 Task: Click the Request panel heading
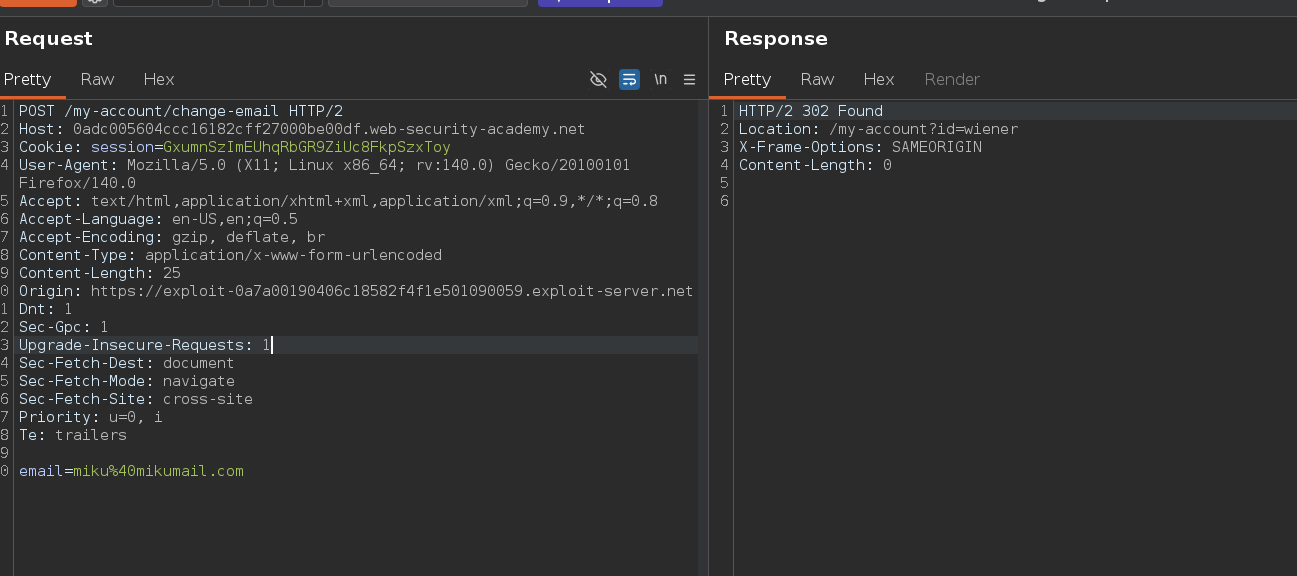48,38
